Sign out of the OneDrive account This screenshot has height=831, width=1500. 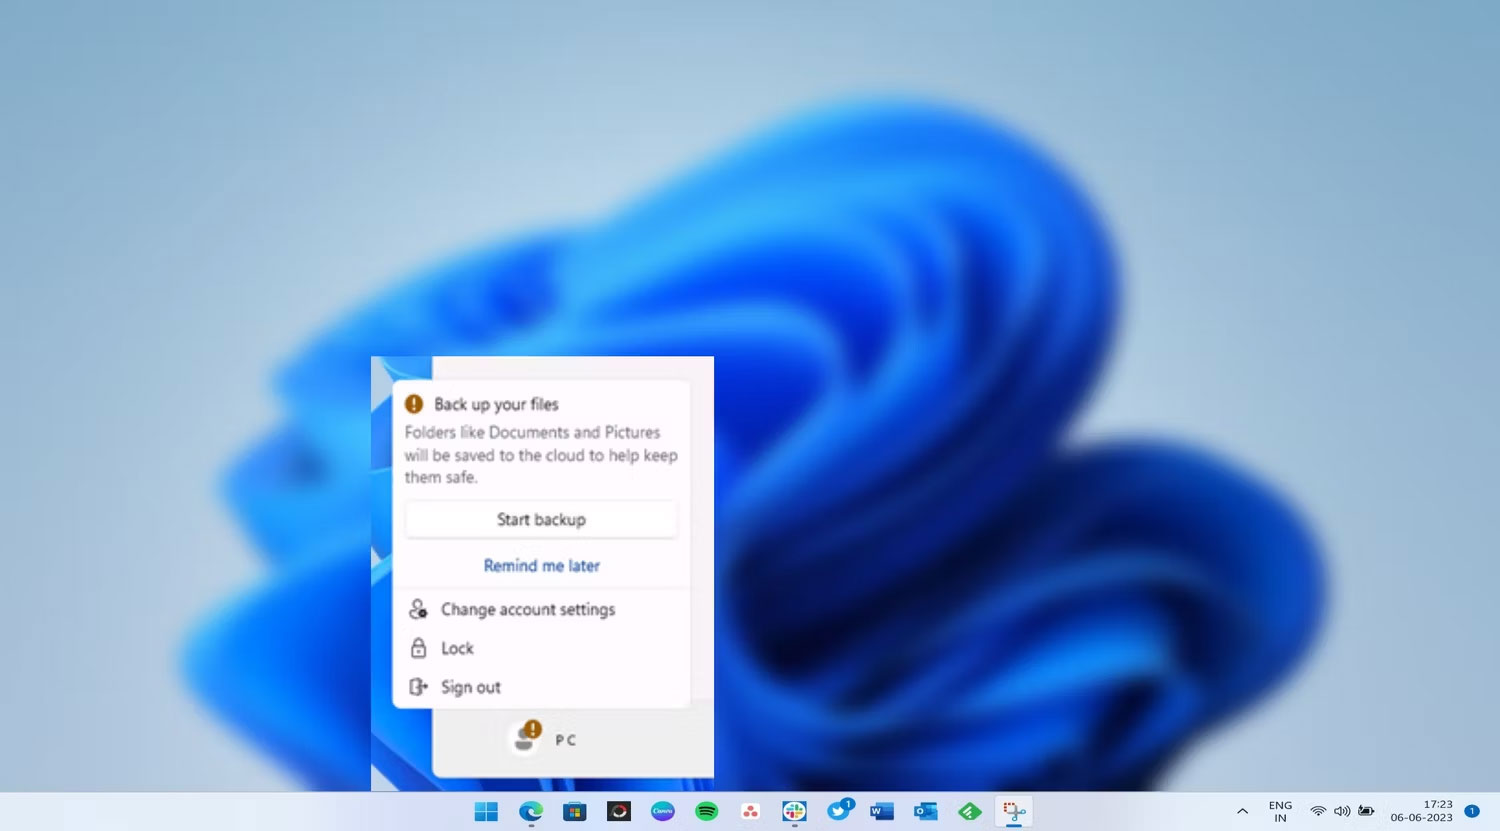[470, 687]
